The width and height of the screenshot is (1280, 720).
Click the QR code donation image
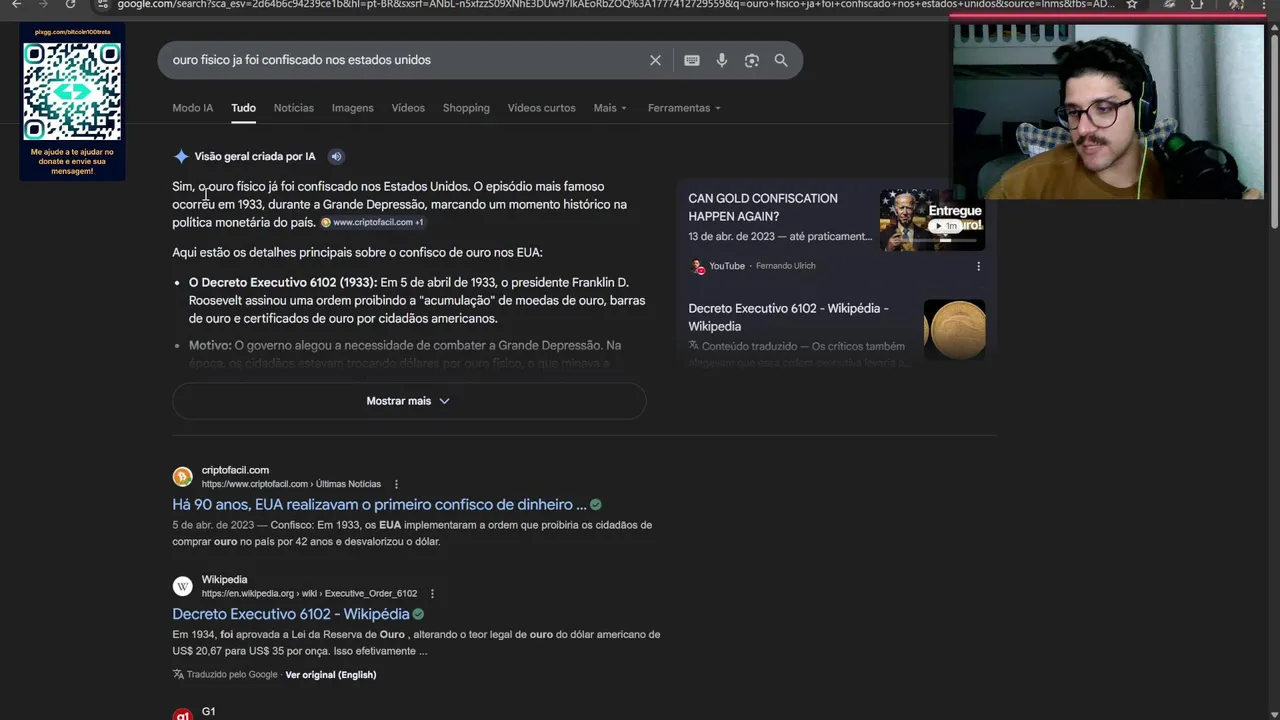(72, 91)
